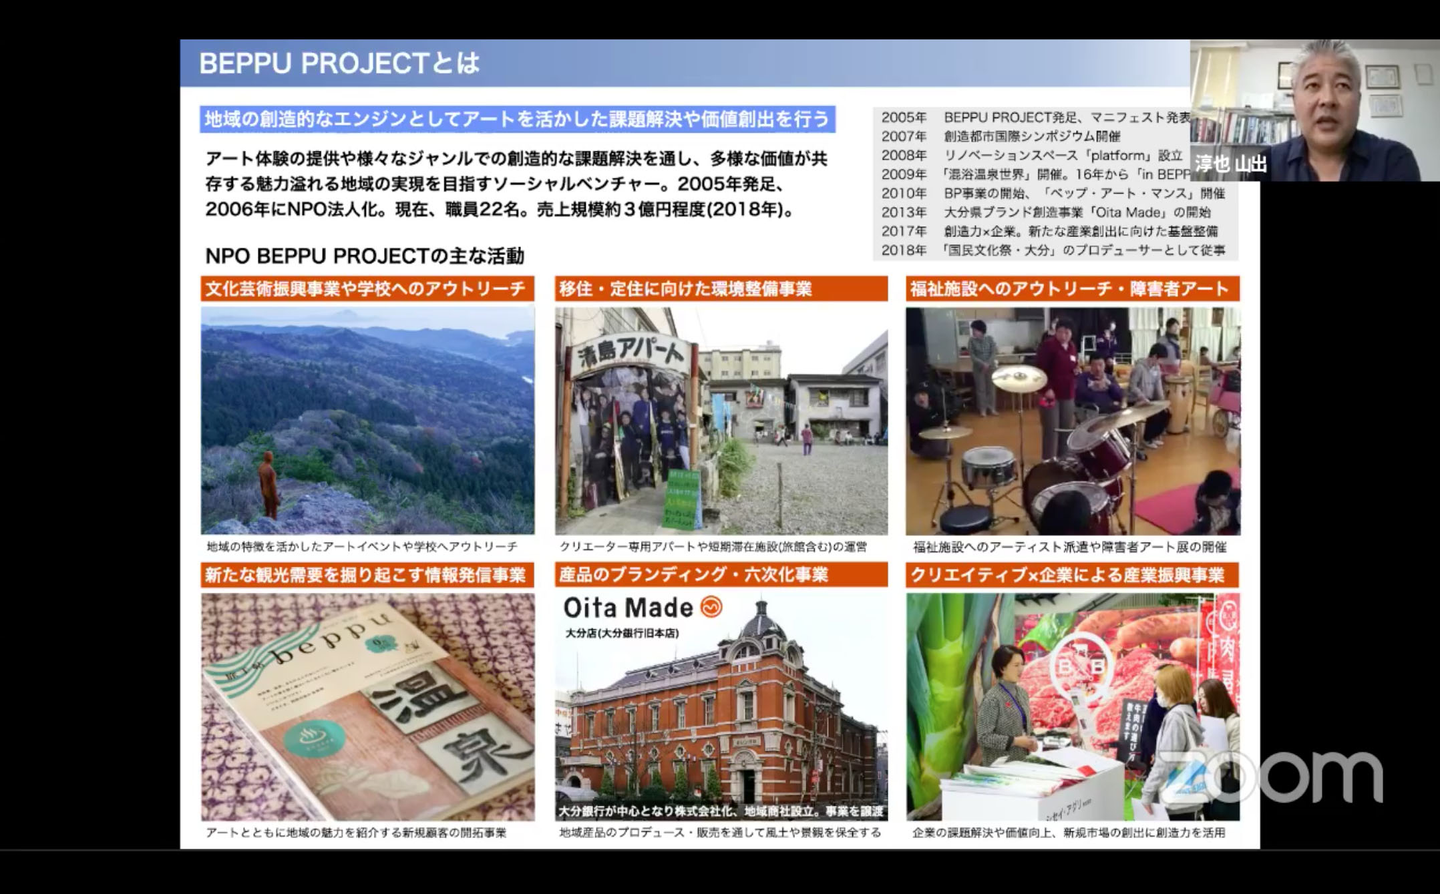The width and height of the screenshot is (1440, 894).
Task: Click the 2010年 ベップ・アート・マンス row
Action: pos(1052,193)
